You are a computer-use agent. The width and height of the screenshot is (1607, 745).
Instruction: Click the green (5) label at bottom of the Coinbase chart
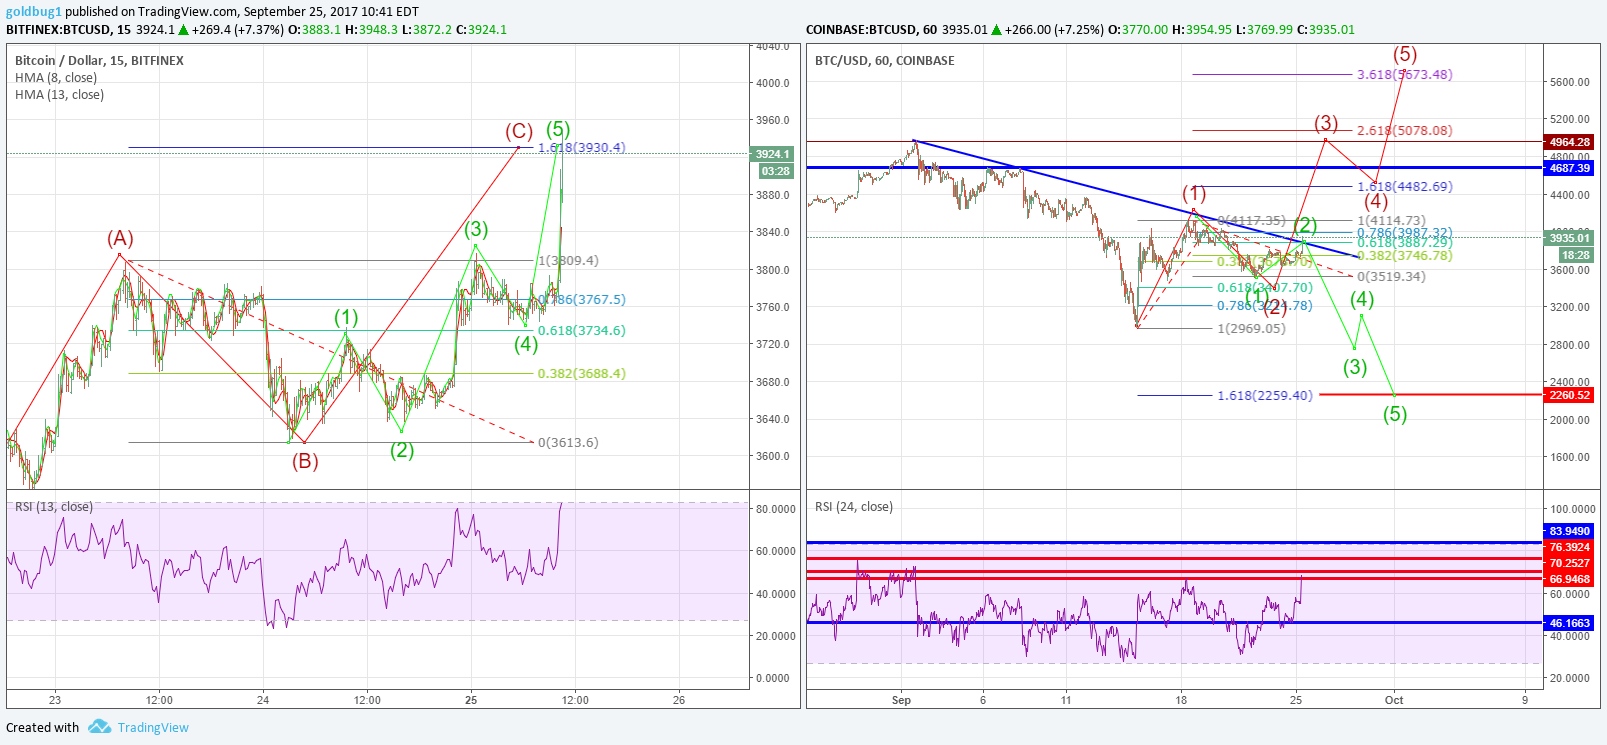pyautogui.click(x=1395, y=414)
